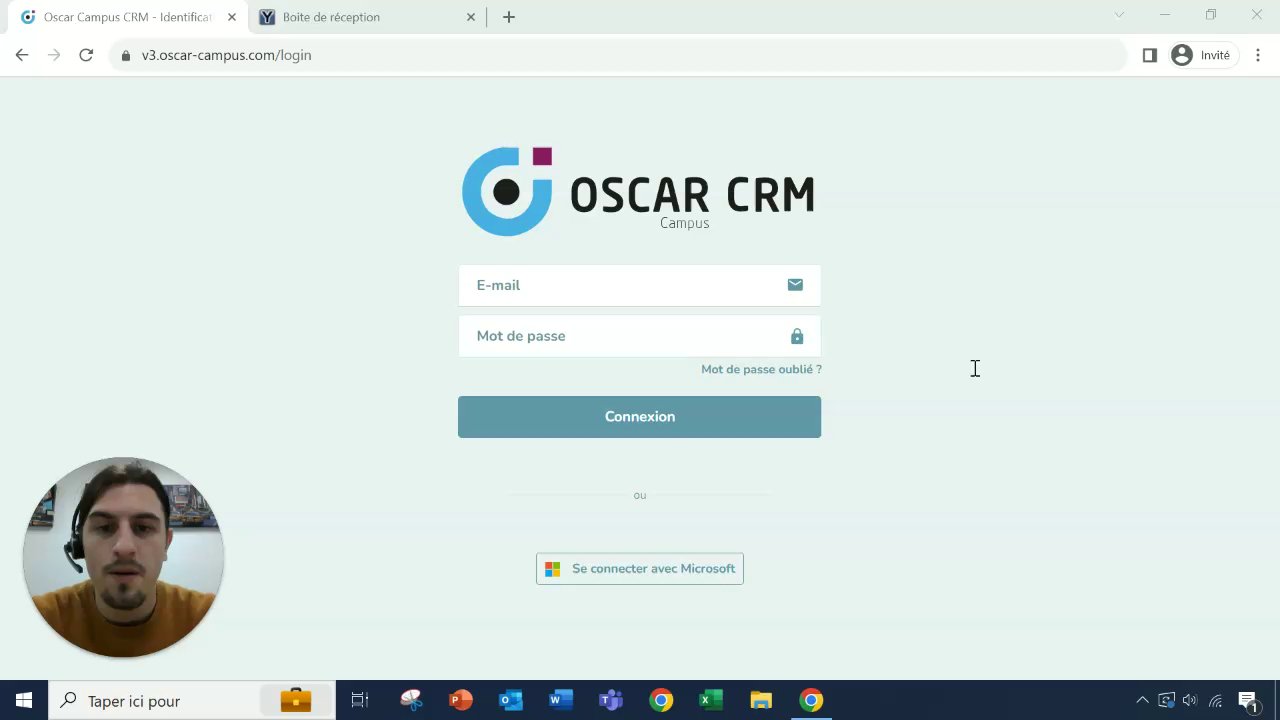Click the Mot de passe input field
Screen dimensions: 1280x720
(639, 336)
